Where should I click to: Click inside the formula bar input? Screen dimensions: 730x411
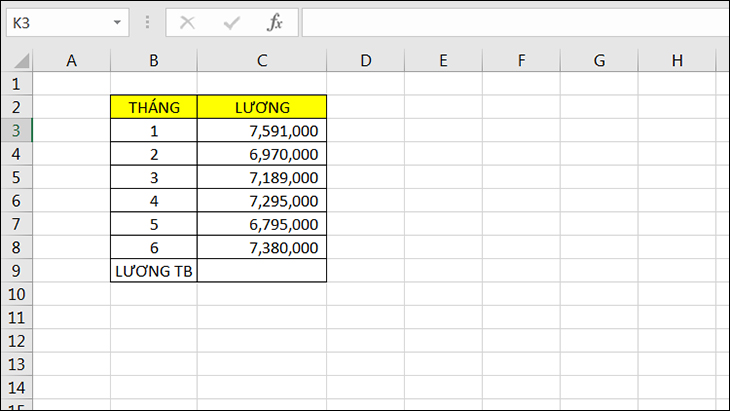pyautogui.click(x=515, y=22)
